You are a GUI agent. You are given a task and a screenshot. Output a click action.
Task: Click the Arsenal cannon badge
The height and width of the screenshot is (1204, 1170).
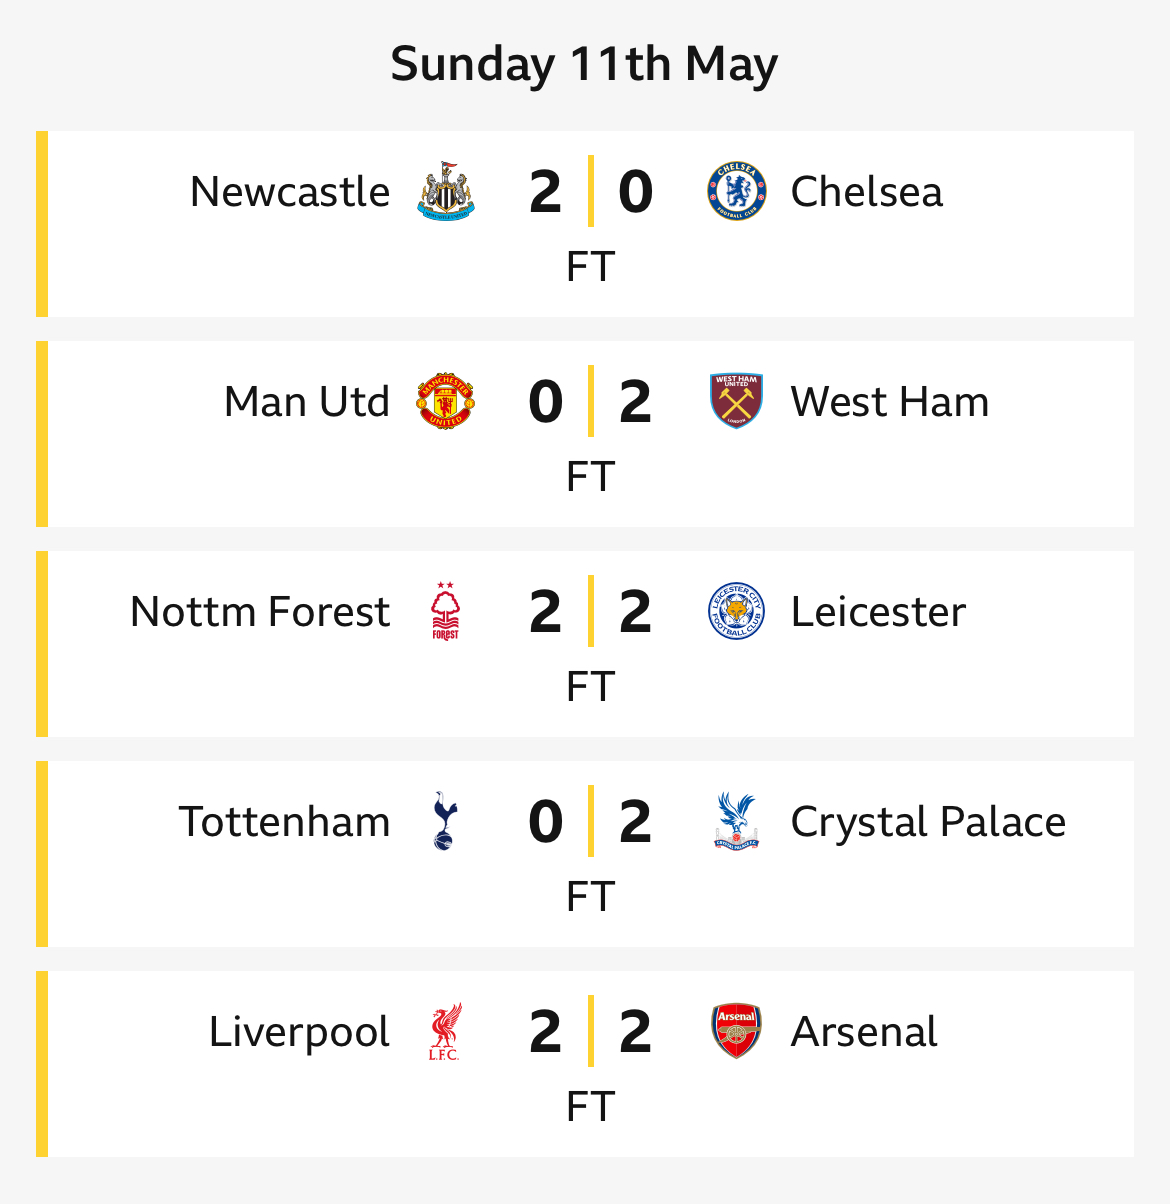coord(736,1031)
